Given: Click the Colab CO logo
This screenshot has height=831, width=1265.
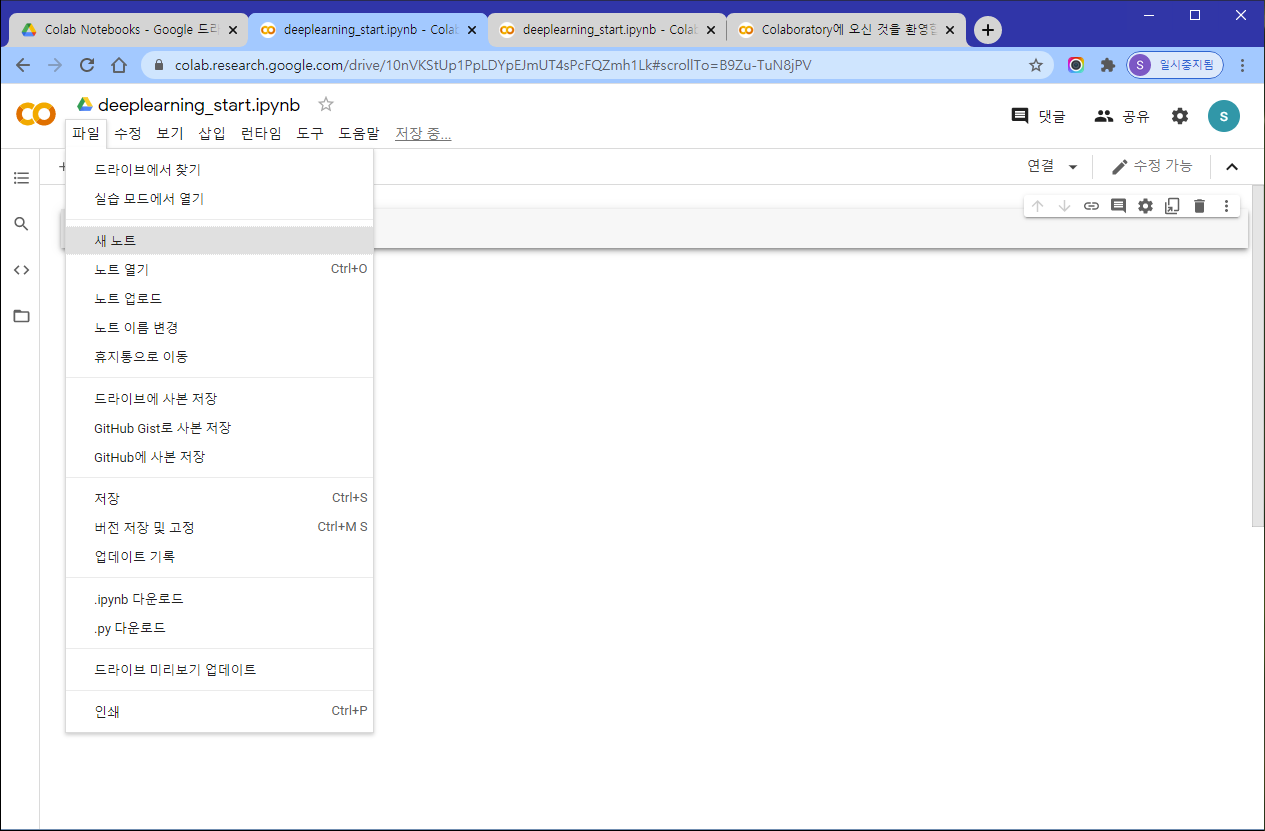Looking at the screenshot, I should pos(36,115).
